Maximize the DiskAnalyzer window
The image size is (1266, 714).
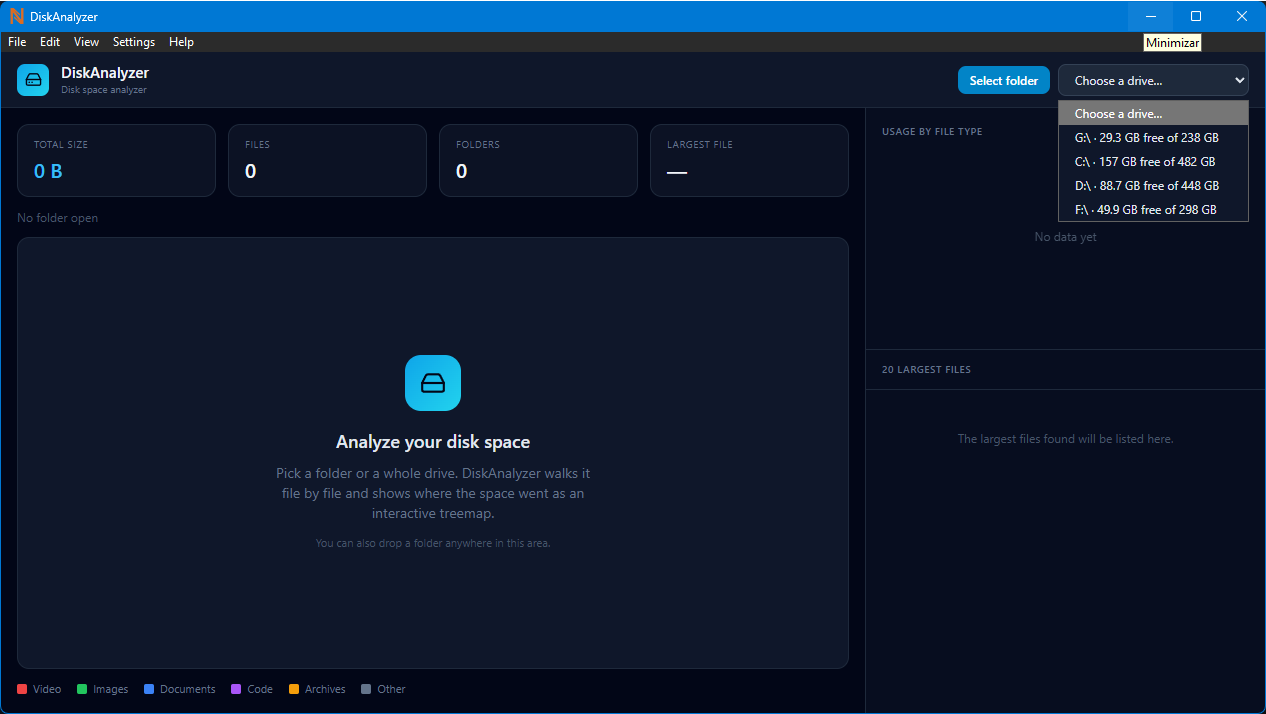tap(1196, 16)
